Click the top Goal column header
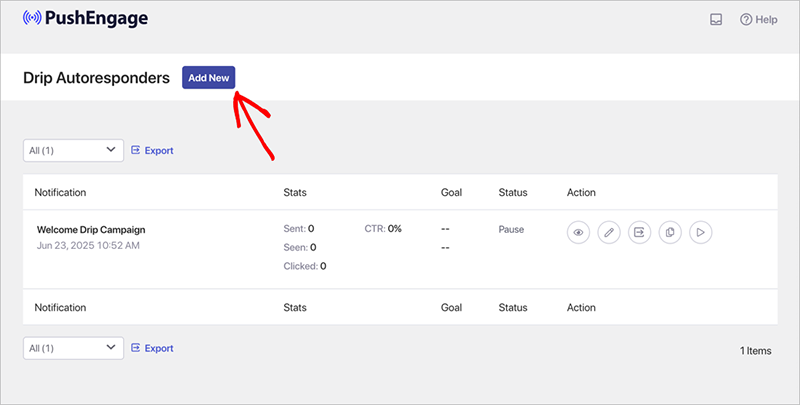 452,192
